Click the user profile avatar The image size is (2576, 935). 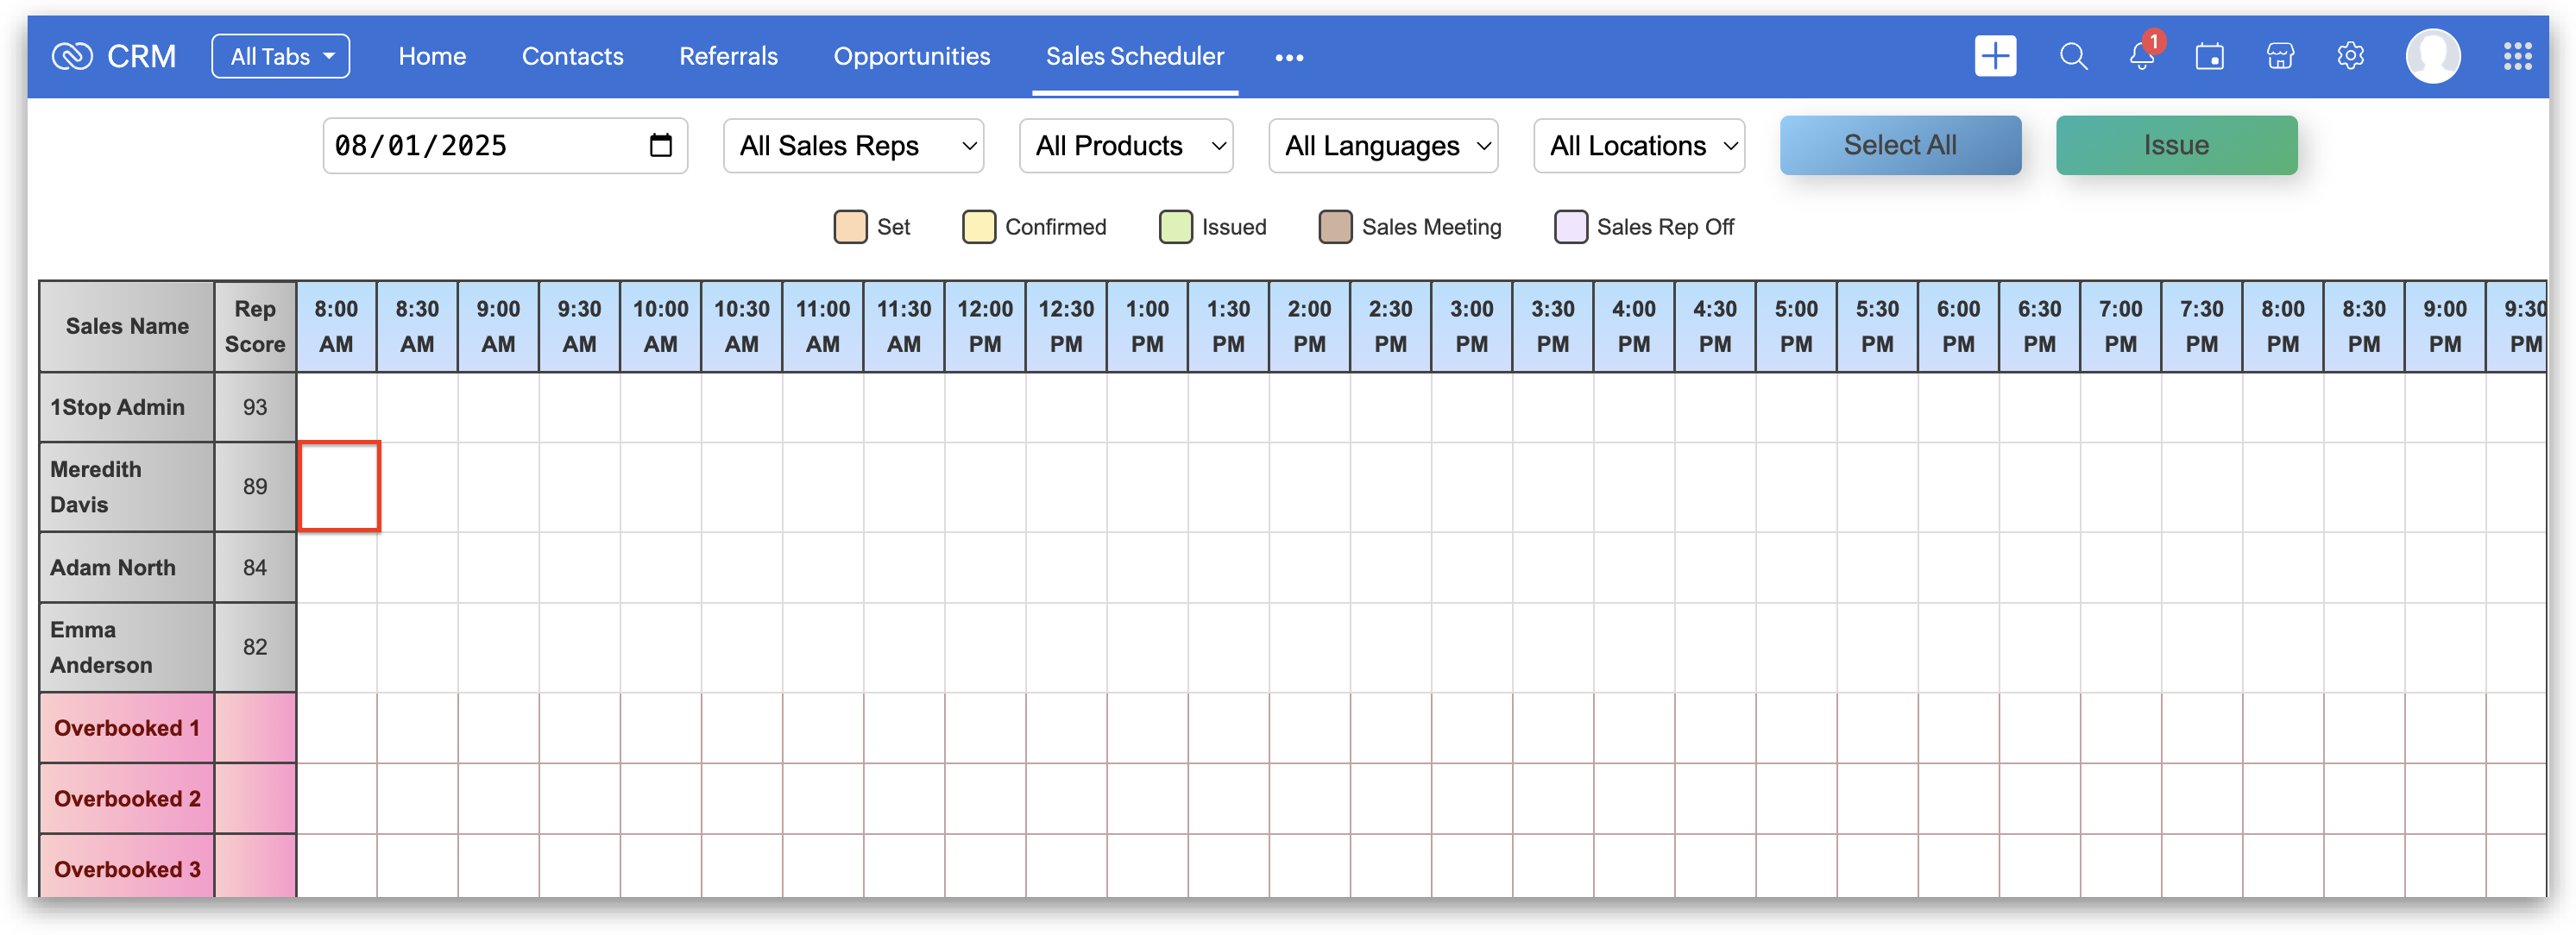[x=2432, y=56]
